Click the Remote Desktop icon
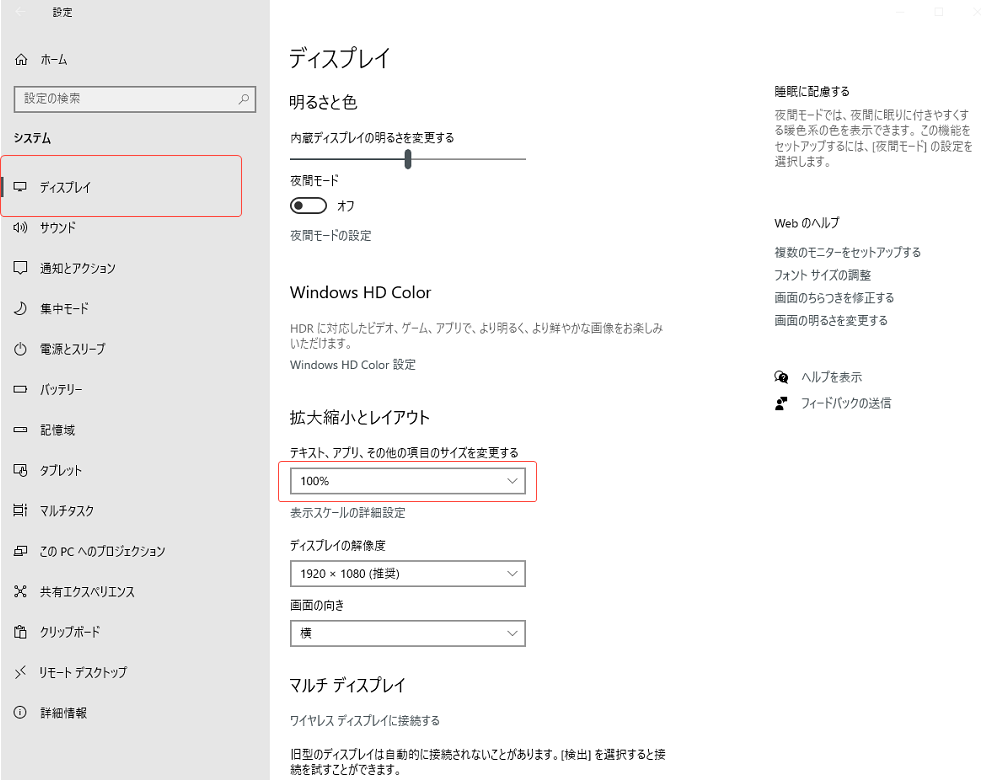The width and height of the screenshot is (981, 780). point(20,672)
